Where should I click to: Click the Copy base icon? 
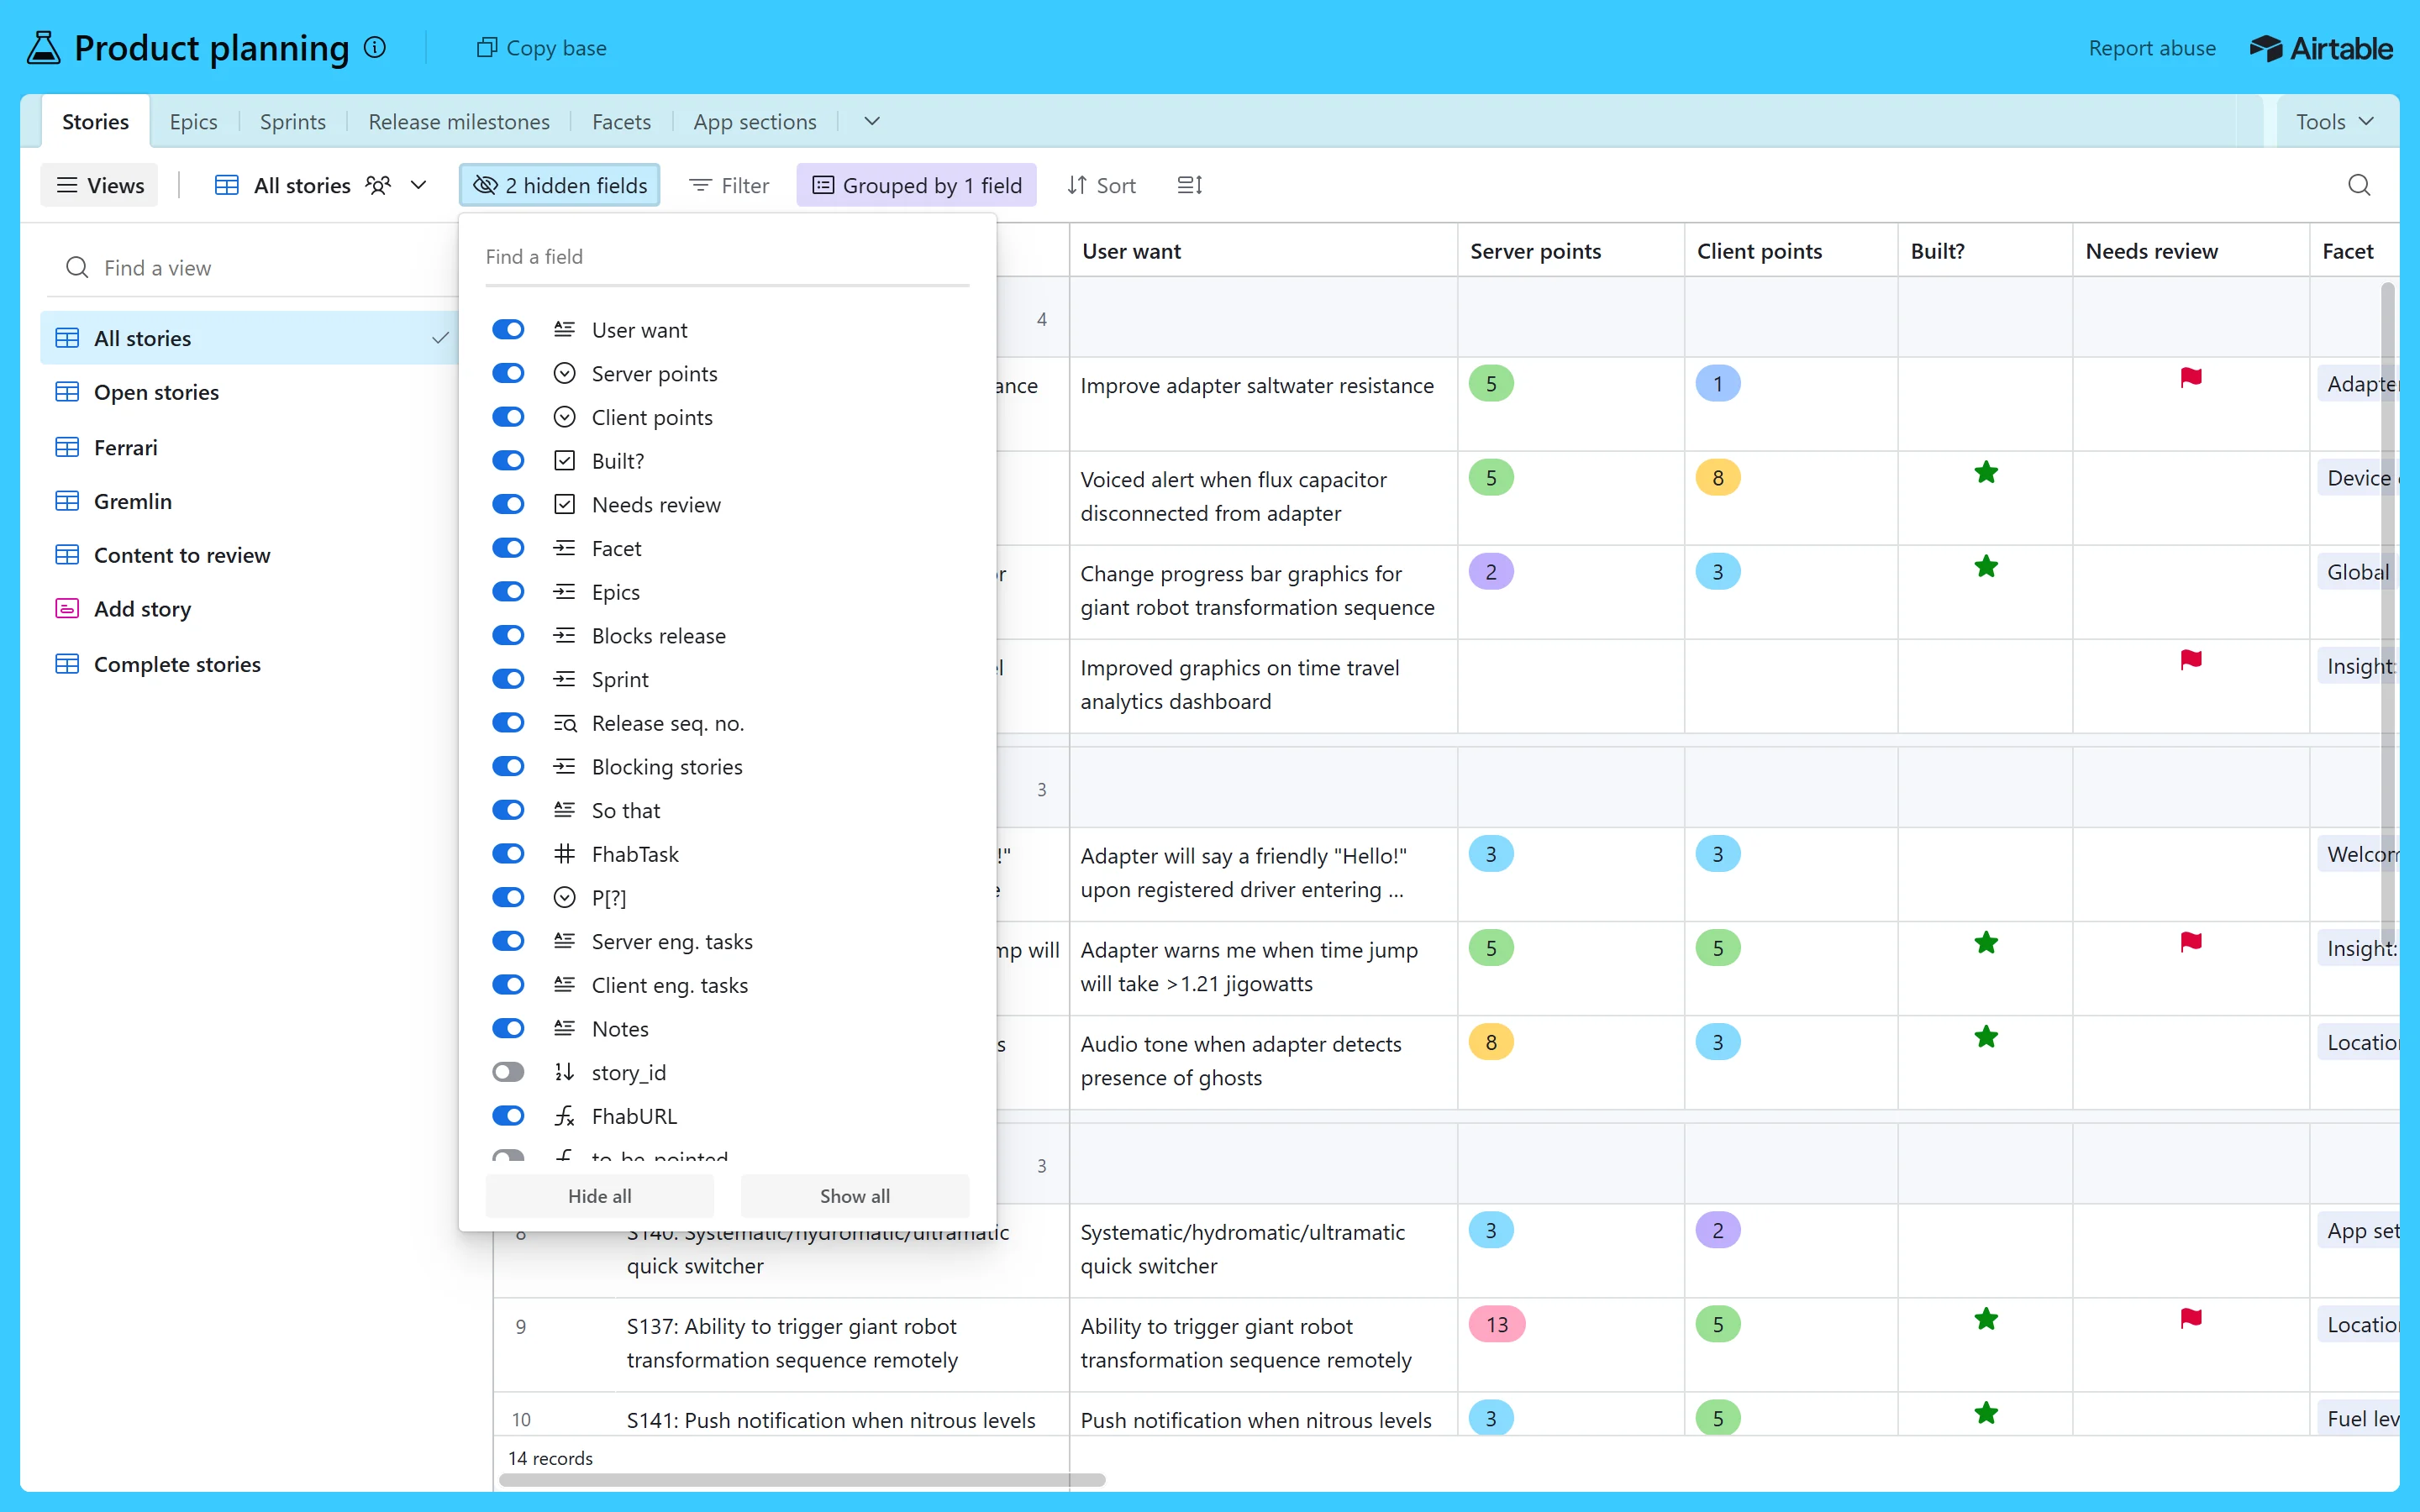point(487,47)
